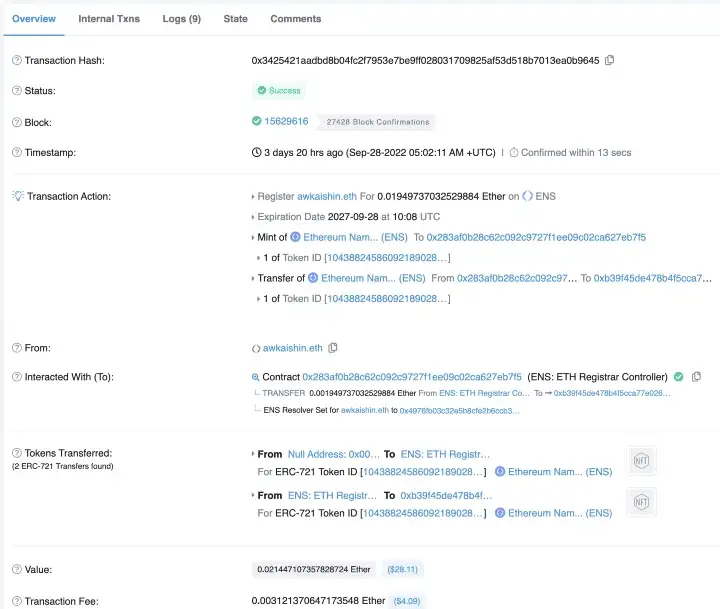
Task: Open block number 15629616
Action: [285, 121]
